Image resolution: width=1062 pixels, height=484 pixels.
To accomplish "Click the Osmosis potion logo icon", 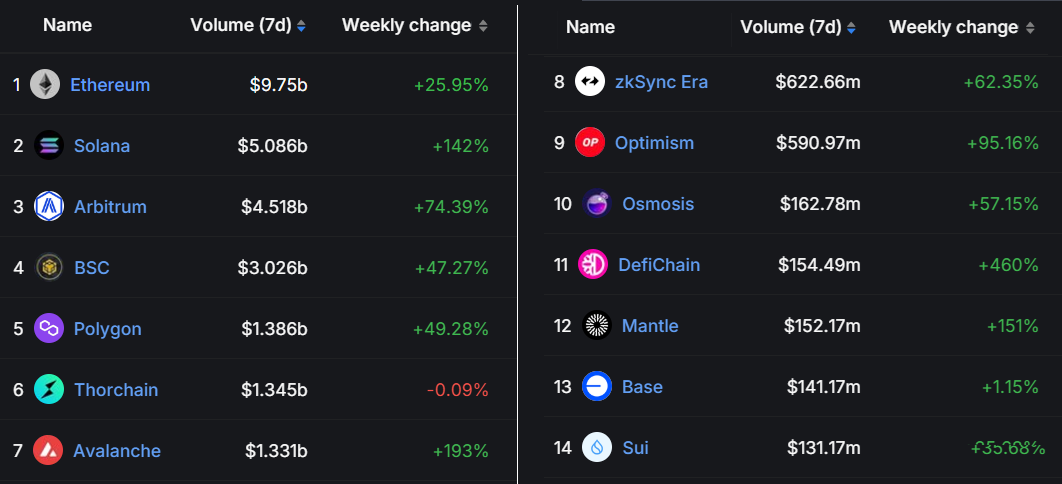I will tap(597, 204).
